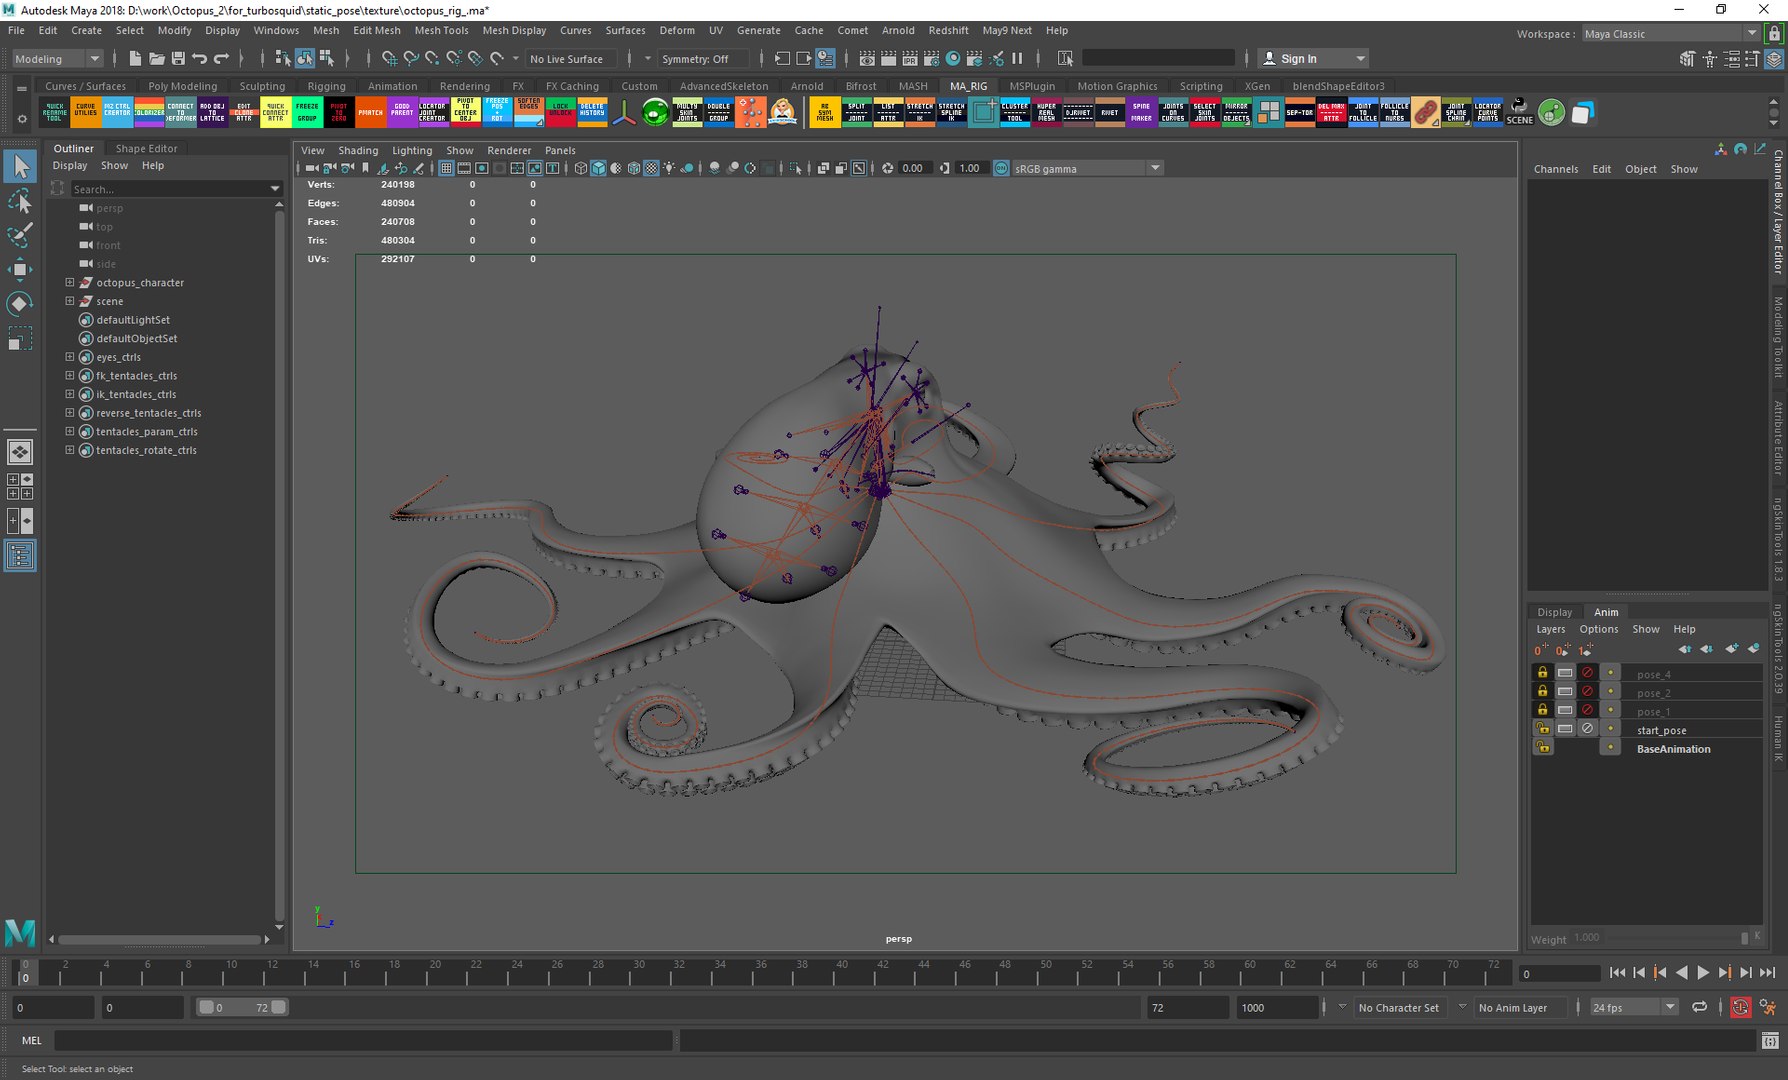Click the Save scene icon
Viewport: 1788px width, 1080px height.
[x=178, y=59]
